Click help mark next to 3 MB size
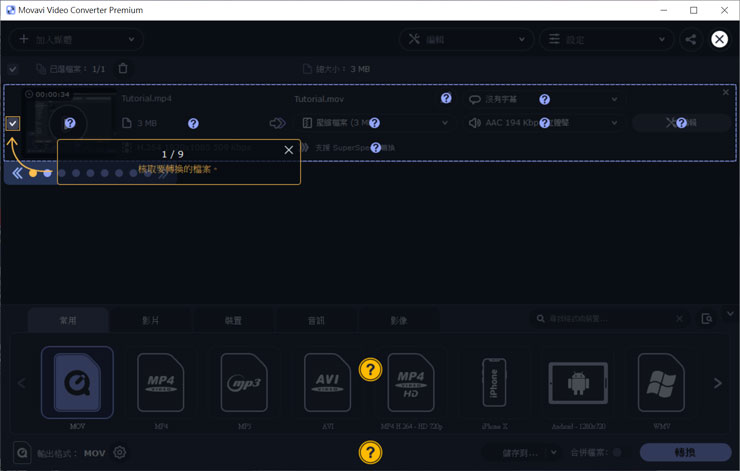The height and width of the screenshot is (471, 740). [193, 124]
